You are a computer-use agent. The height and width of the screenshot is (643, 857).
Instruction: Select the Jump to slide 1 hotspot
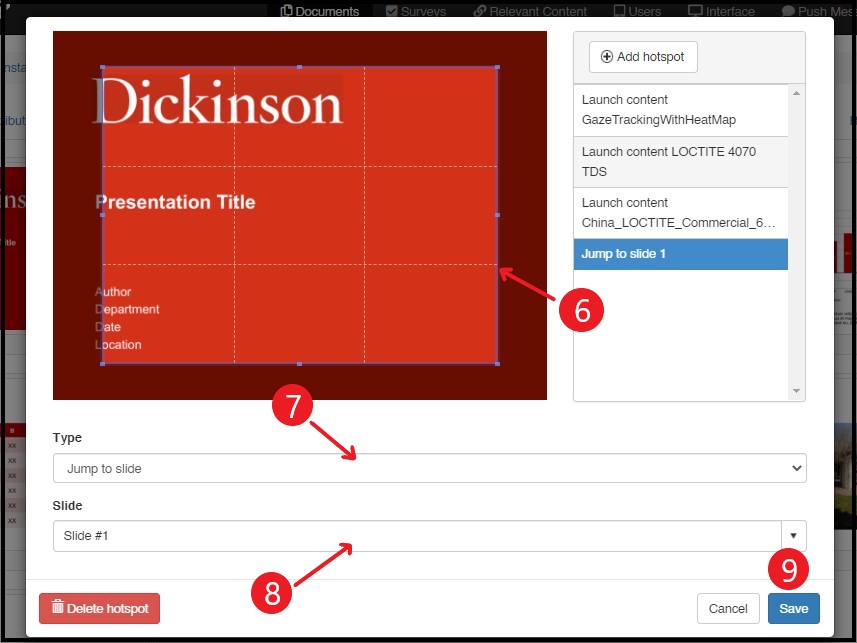point(680,254)
